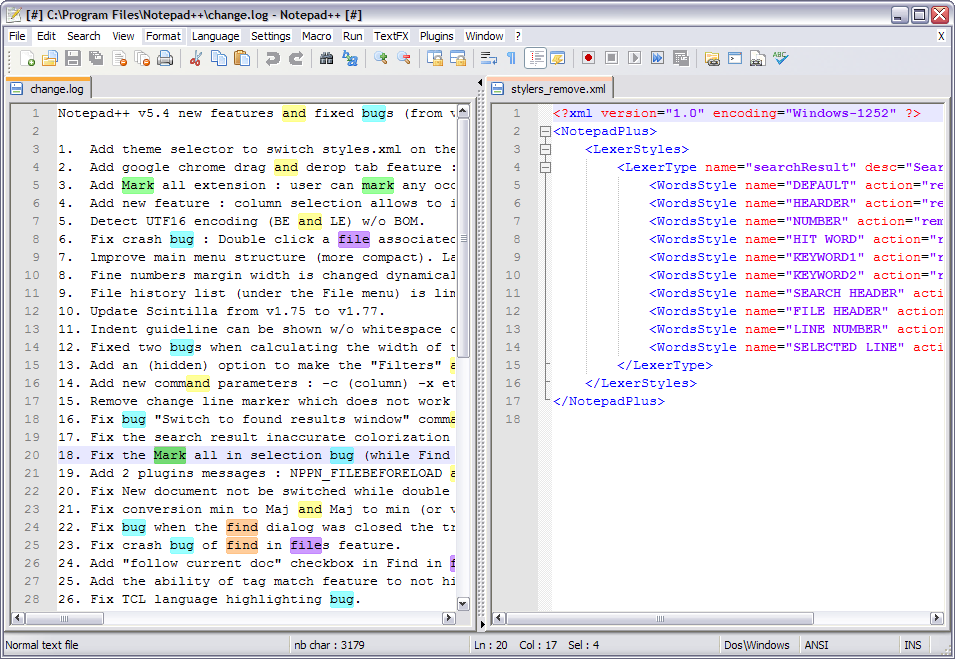Toggle word wrap in the toolbar
The width and height of the screenshot is (955, 659).
(489, 59)
